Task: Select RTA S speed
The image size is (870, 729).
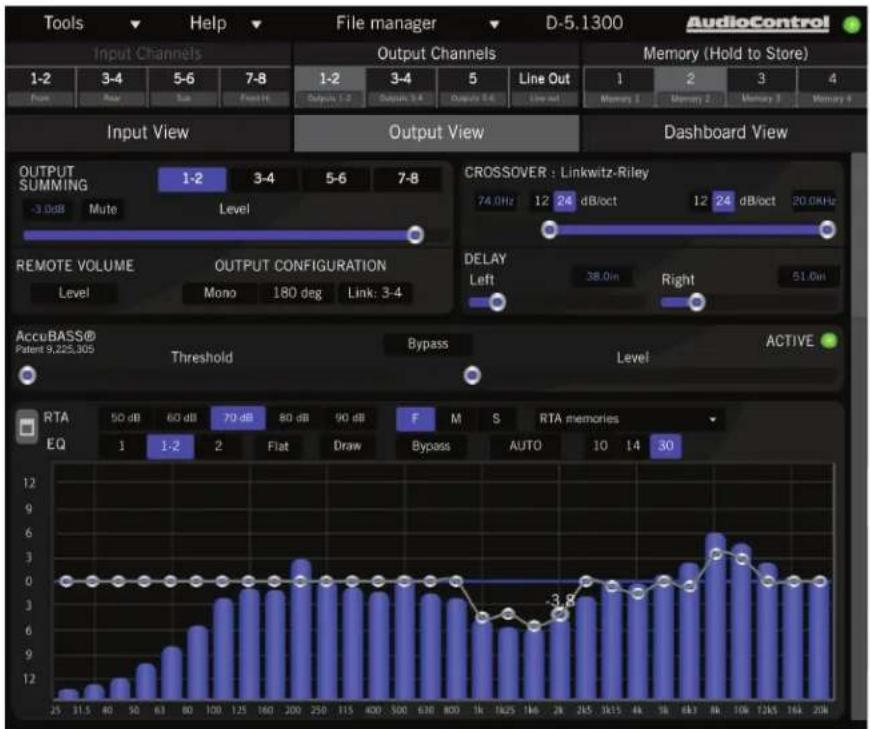Action: click(x=496, y=418)
